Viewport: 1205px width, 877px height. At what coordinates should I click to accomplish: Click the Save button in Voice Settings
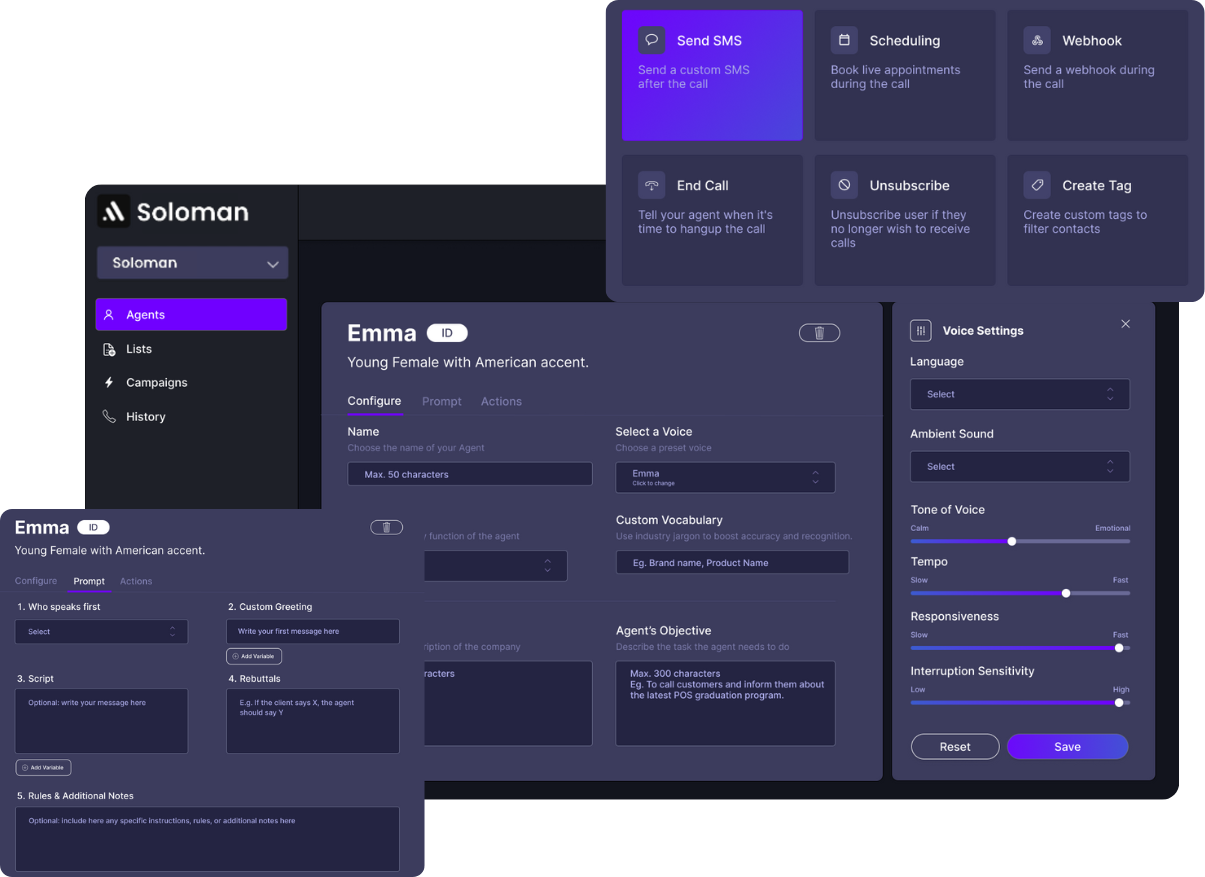click(1067, 747)
